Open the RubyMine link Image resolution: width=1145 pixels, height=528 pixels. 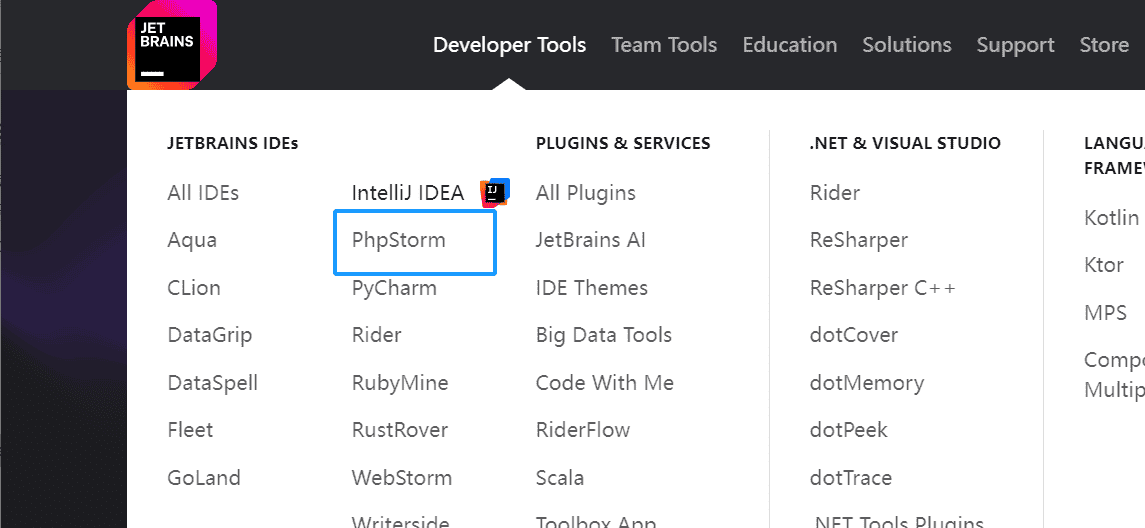coord(400,383)
